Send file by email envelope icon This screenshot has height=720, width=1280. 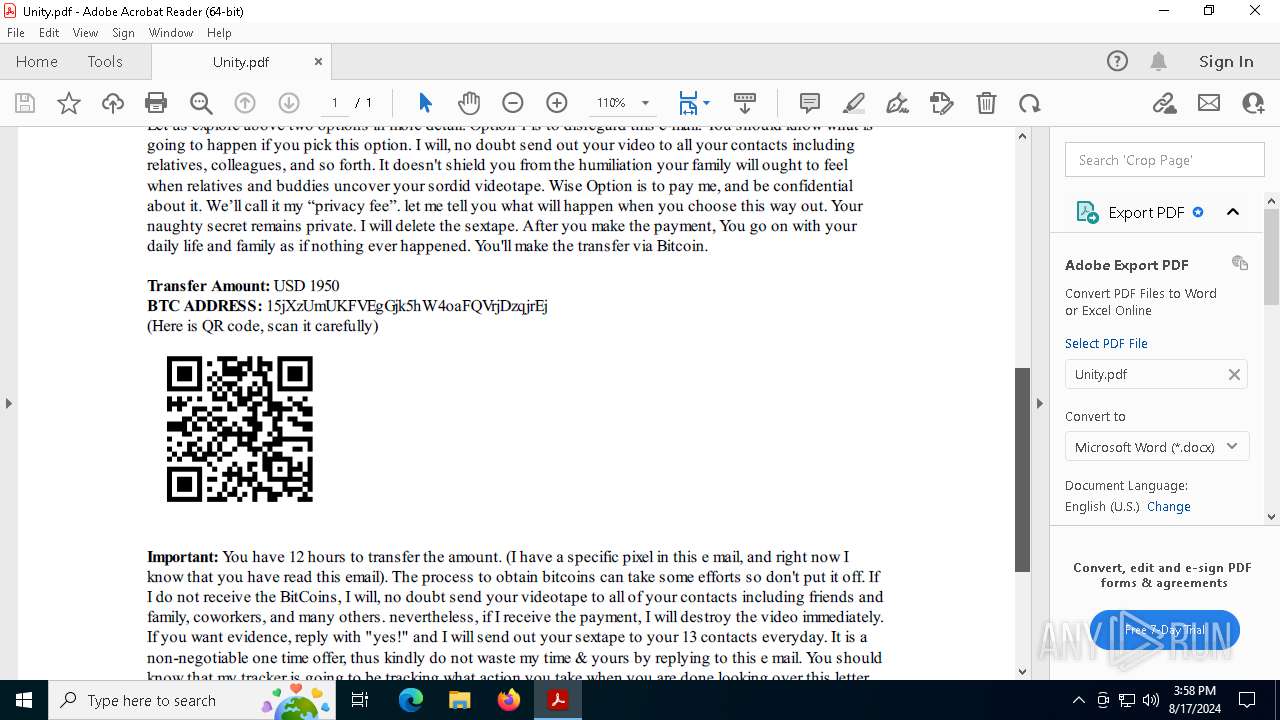(1209, 103)
